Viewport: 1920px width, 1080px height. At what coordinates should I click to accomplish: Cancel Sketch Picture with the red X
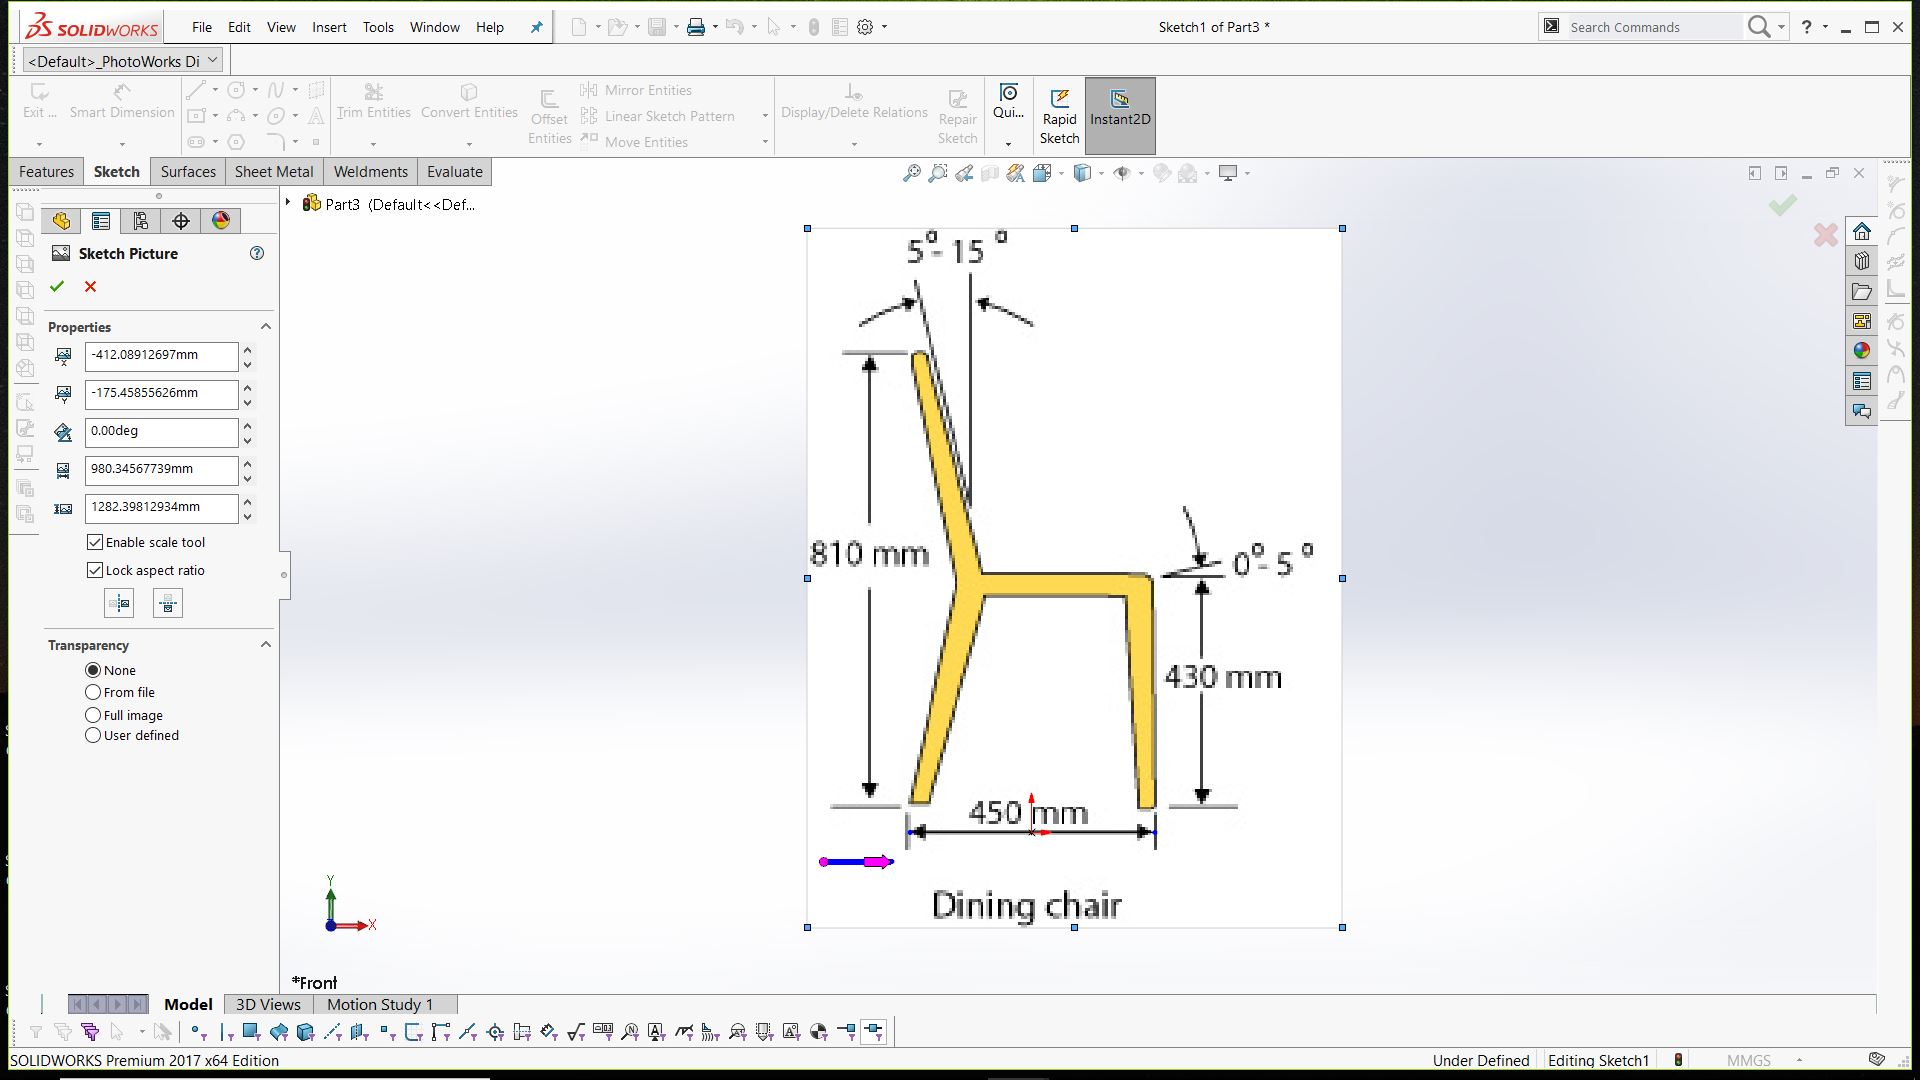pos(91,287)
